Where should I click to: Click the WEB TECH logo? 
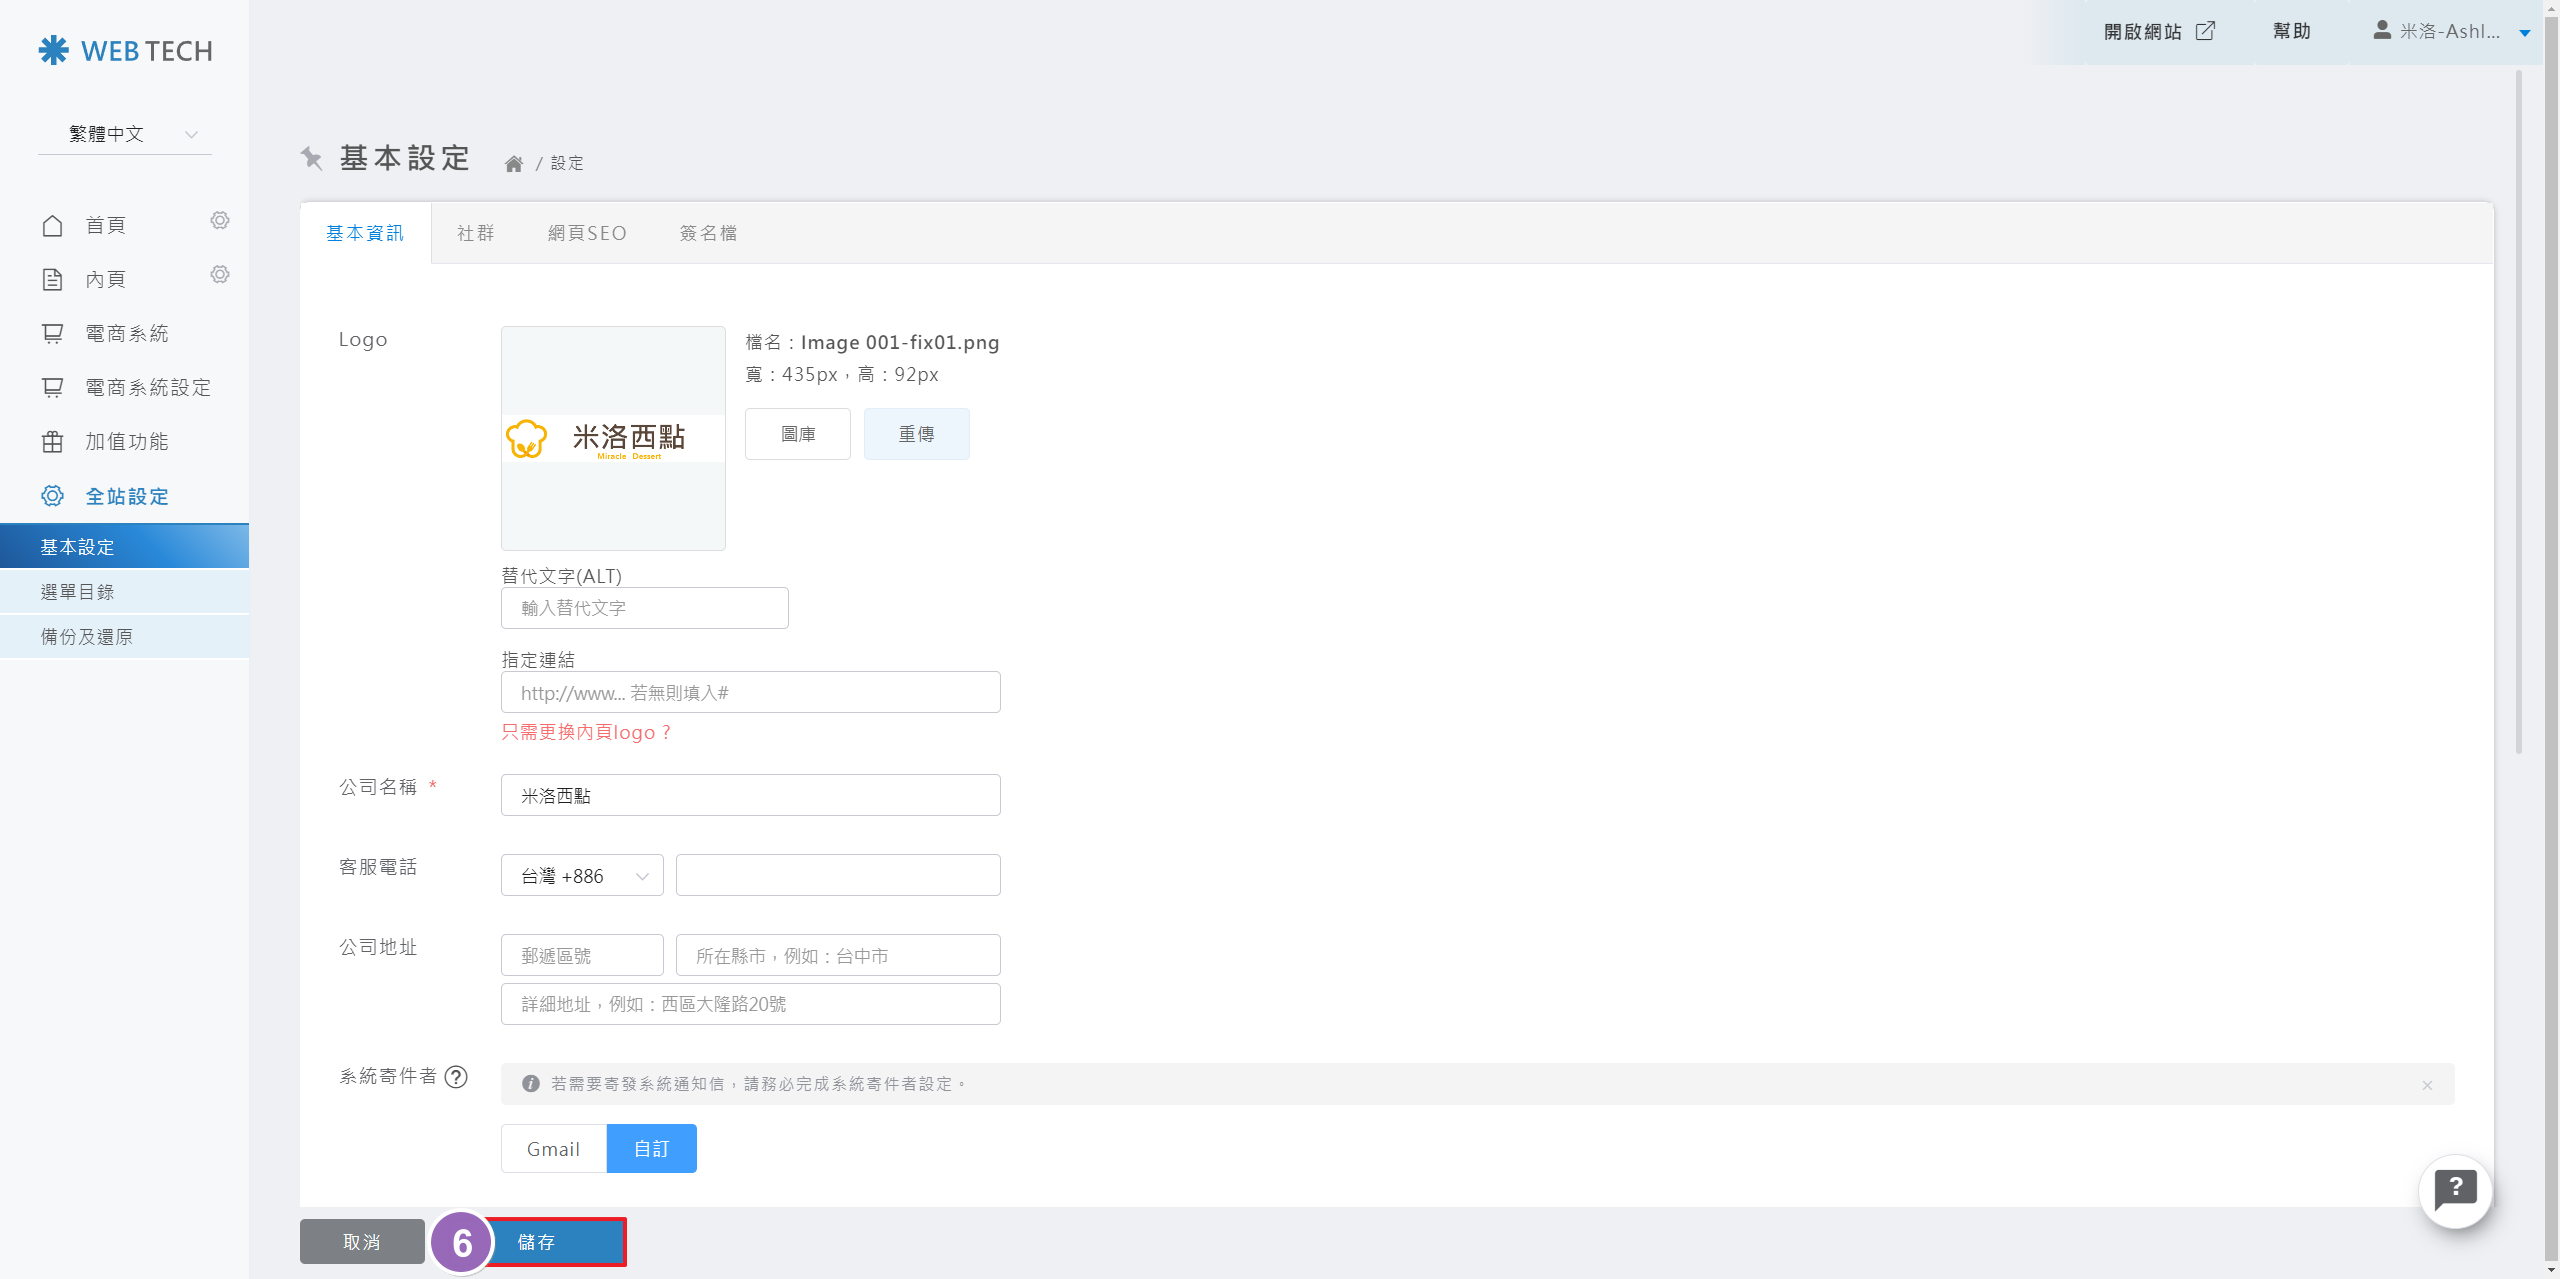pyautogui.click(x=125, y=51)
